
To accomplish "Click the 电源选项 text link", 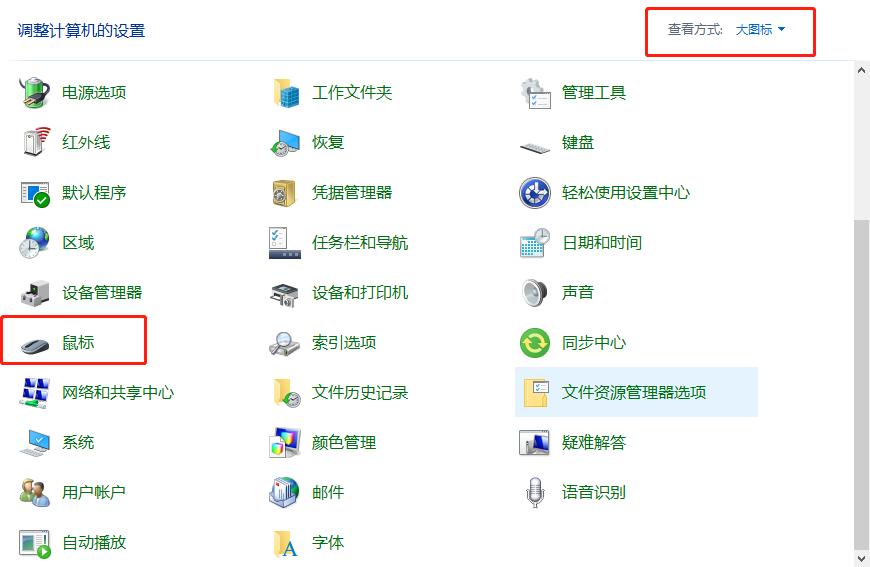I will [94, 93].
